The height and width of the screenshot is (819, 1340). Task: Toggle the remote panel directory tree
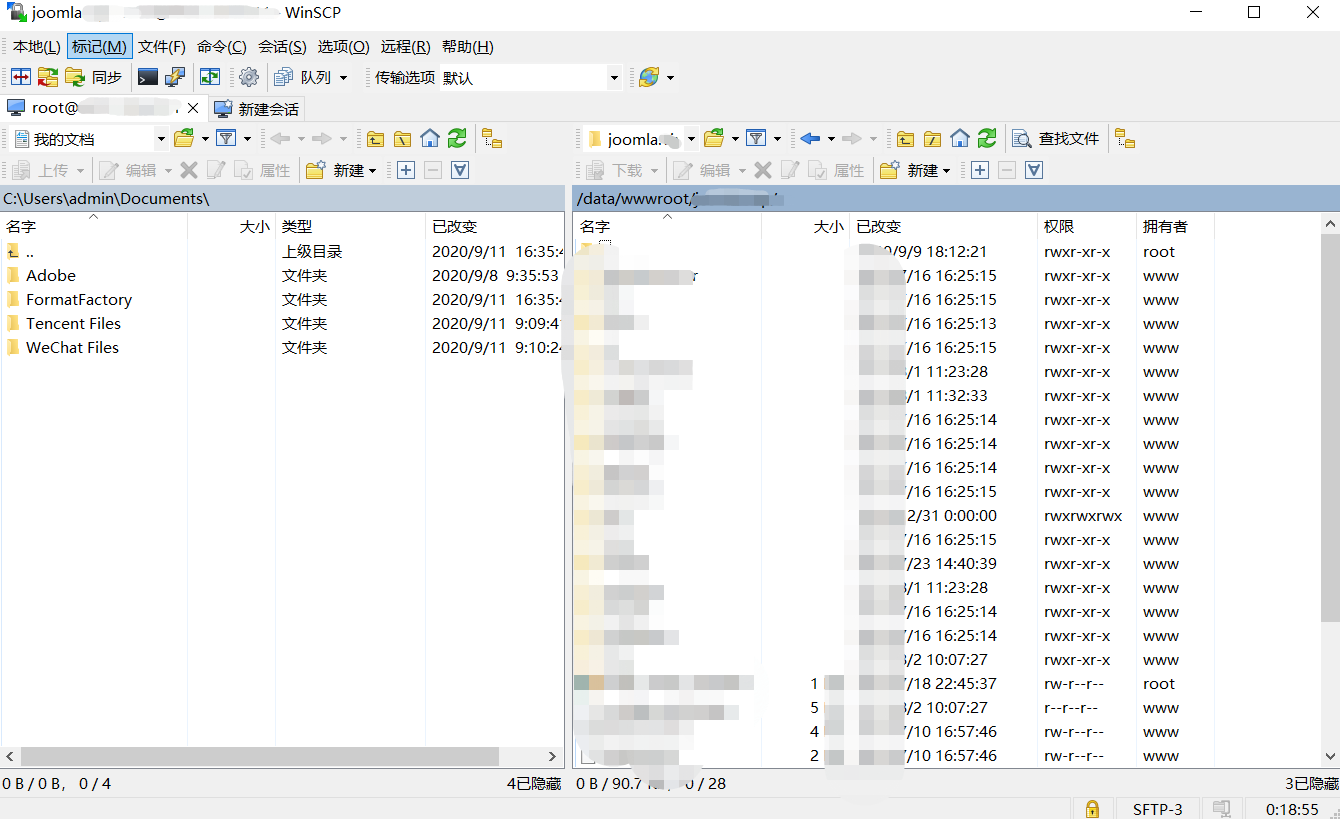coord(1126,139)
